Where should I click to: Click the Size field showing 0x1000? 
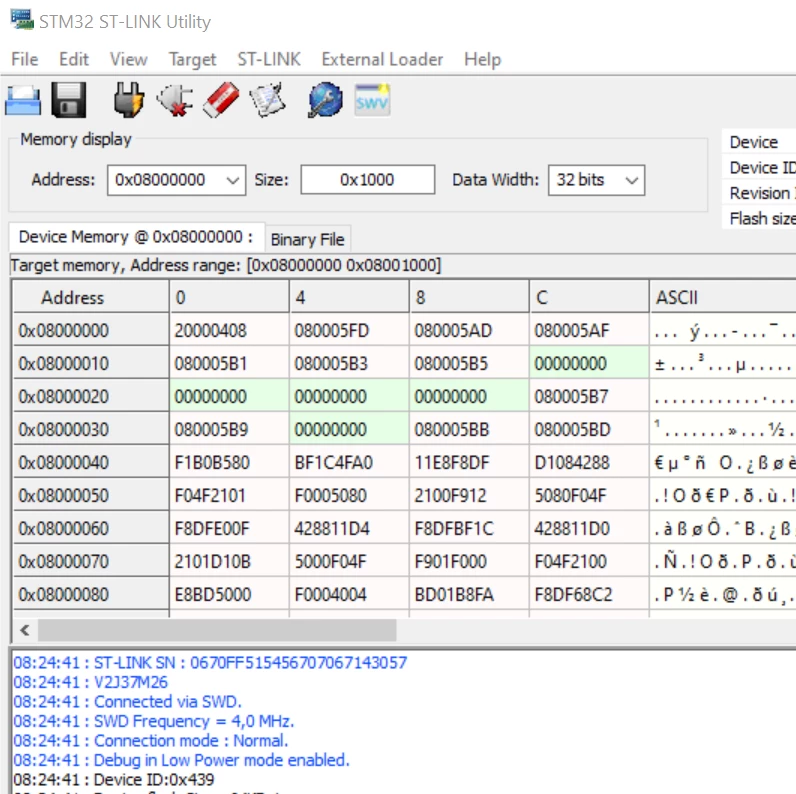368,180
